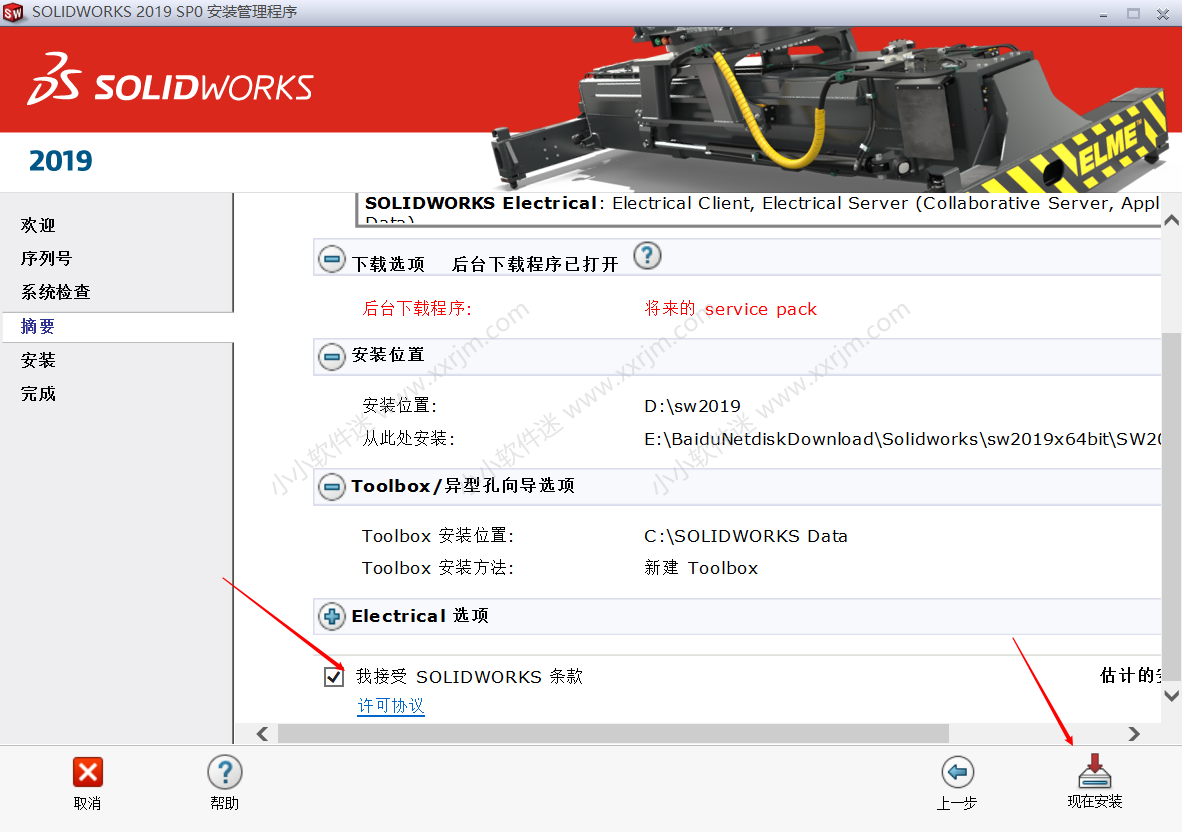1182x832 pixels.
Task: Collapse the Toolbox/异型孔向导选项 section
Action: 331,487
